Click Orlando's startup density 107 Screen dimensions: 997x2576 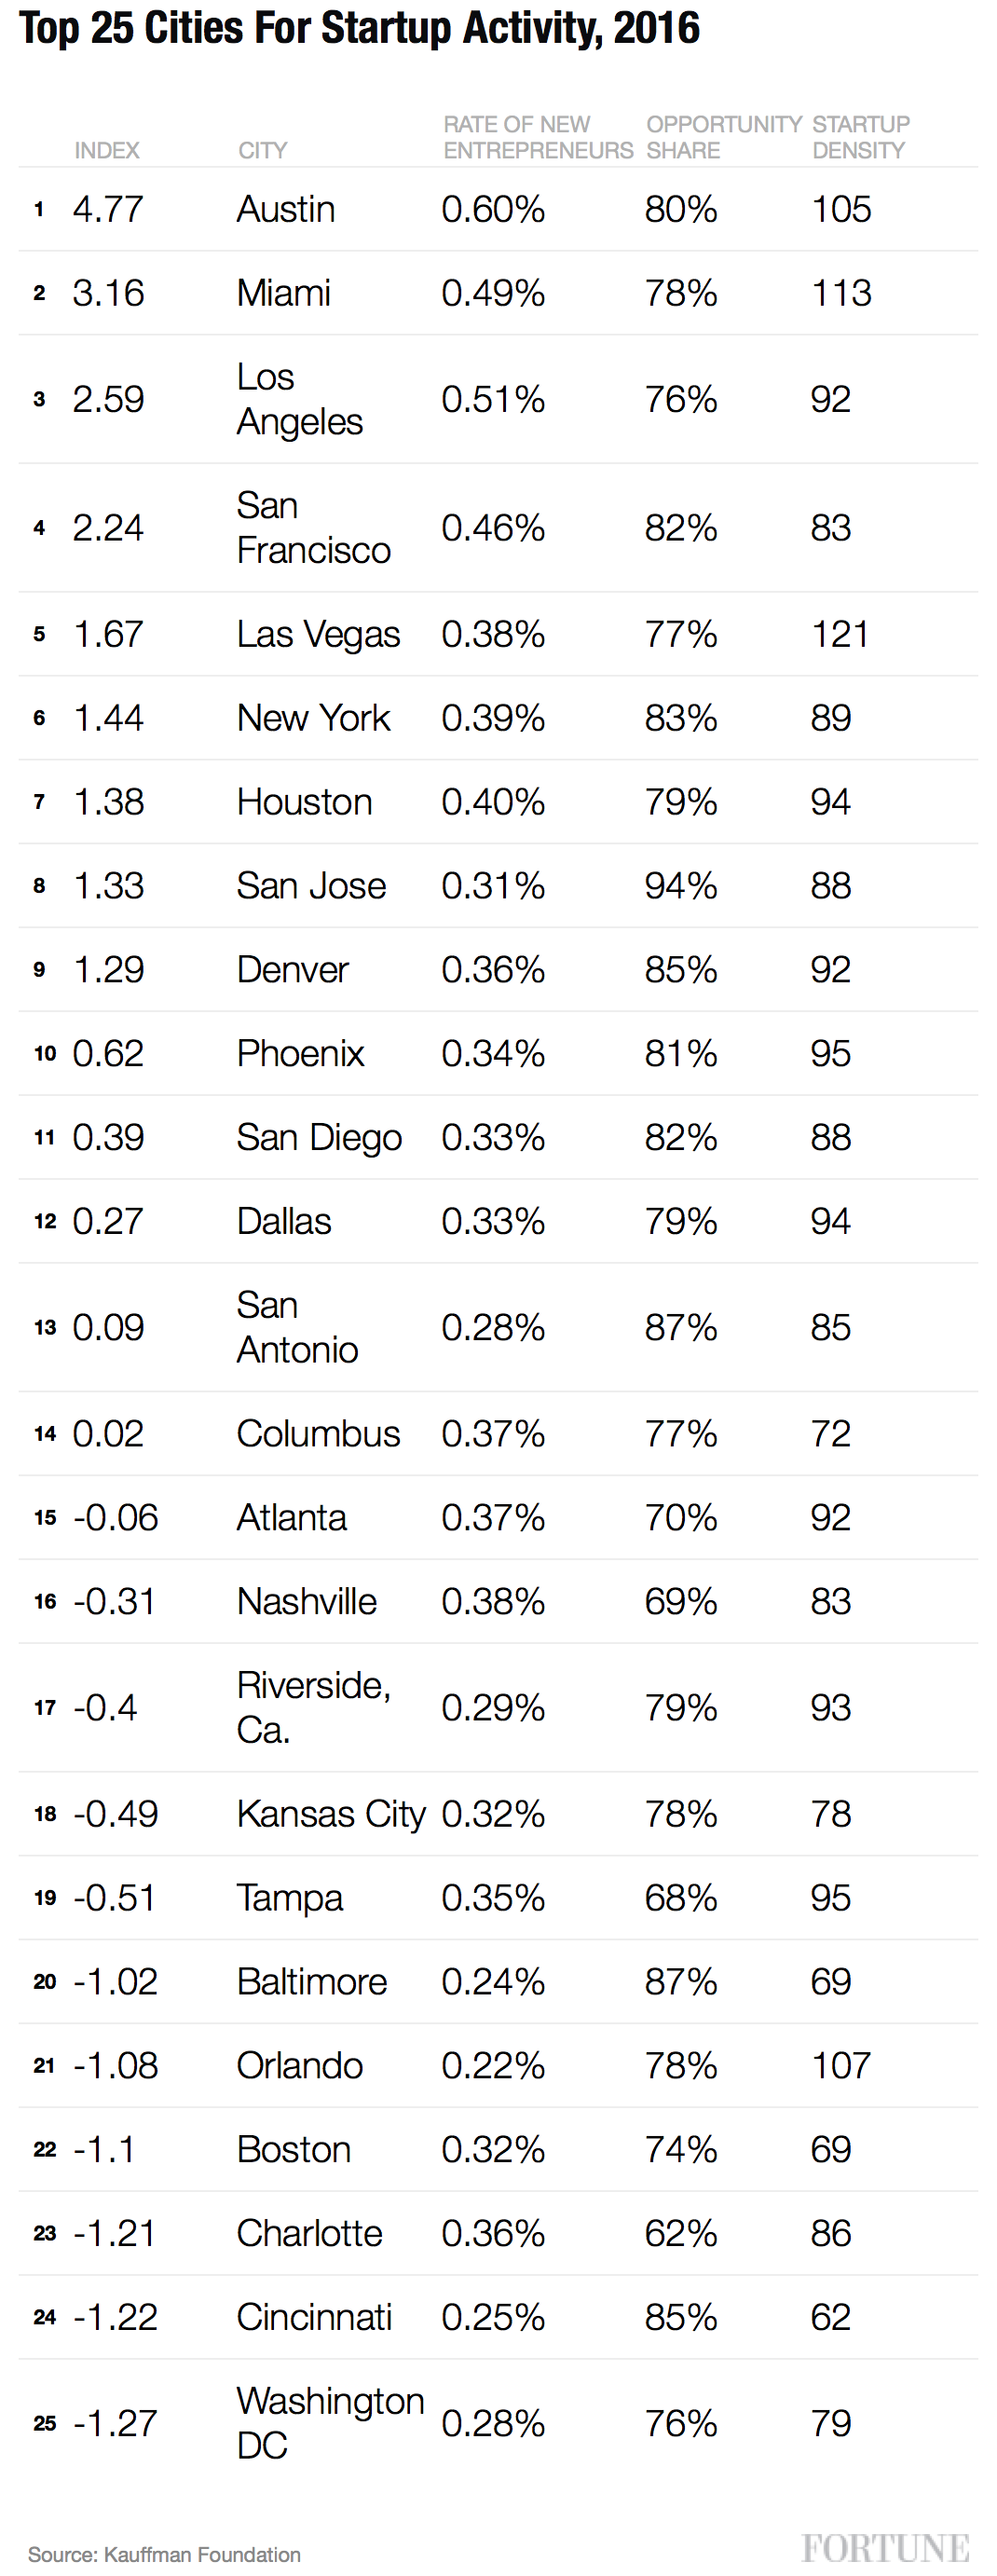(x=840, y=2065)
